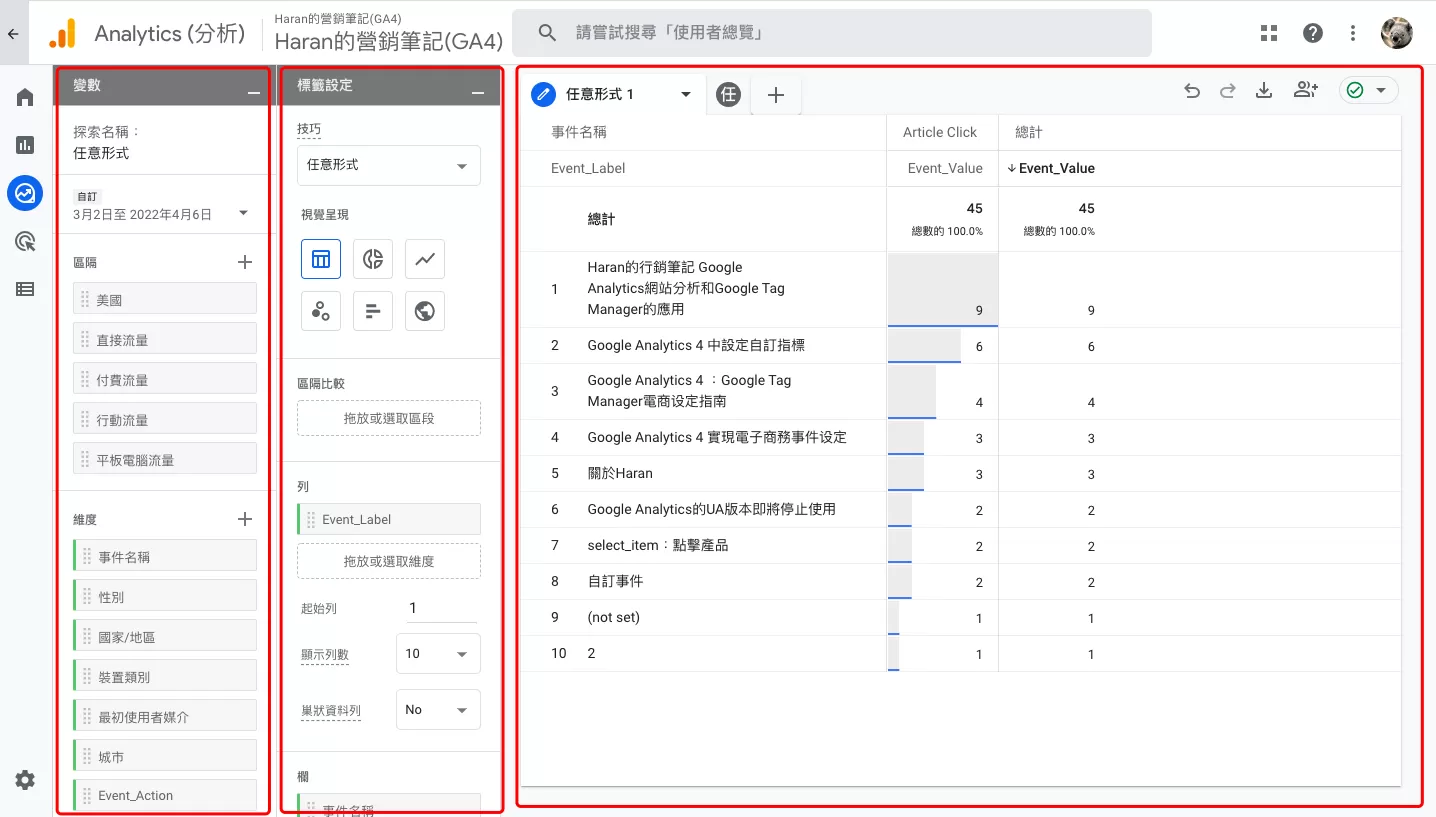This screenshot has height=817, width=1436.
Task: Select the table visualization icon
Action: (x=321, y=259)
